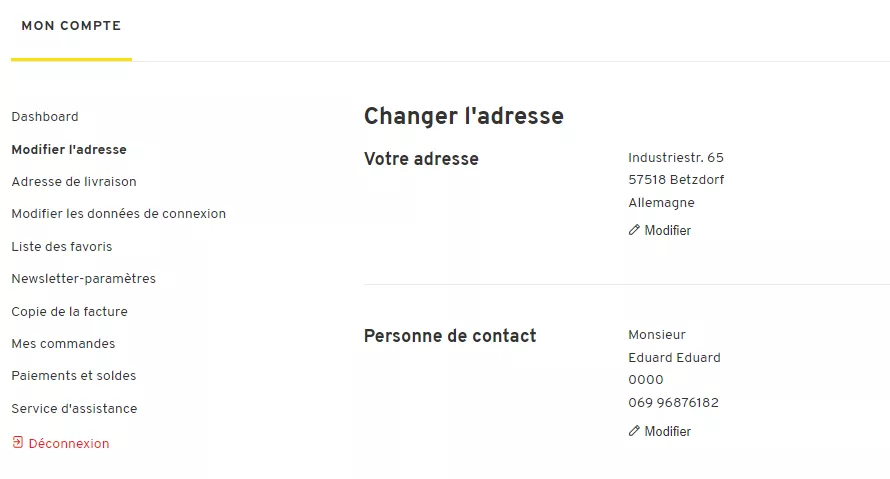Open Paiements et soldes
The image size is (890, 479).
coord(74,376)
